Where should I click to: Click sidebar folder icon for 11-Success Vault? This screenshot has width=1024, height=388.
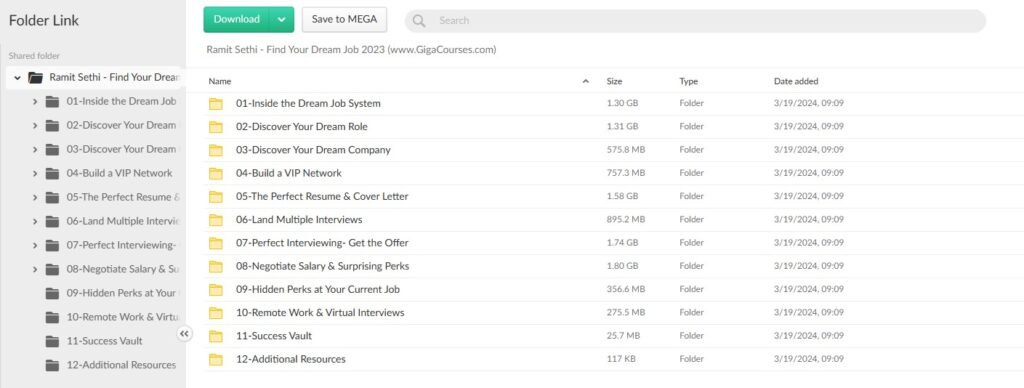coord(52,342)
